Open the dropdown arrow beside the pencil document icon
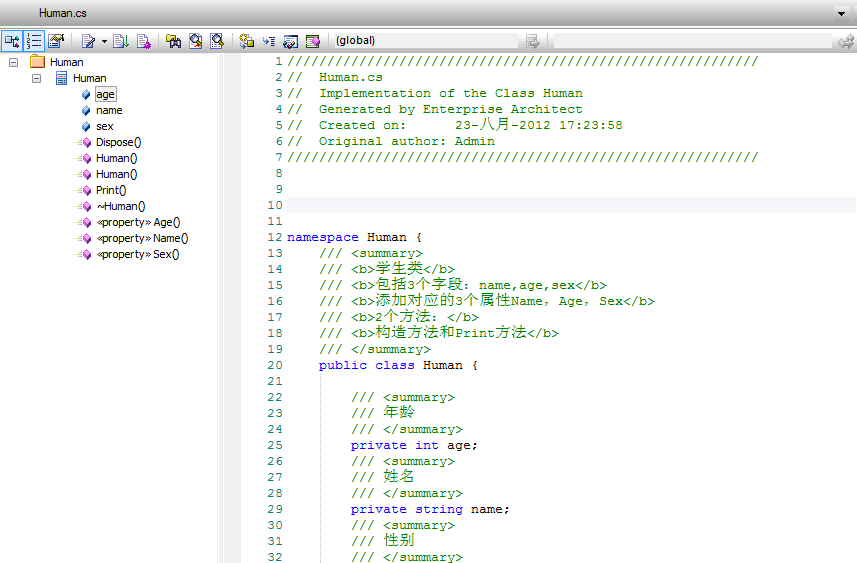 click(x=104, y=41)
